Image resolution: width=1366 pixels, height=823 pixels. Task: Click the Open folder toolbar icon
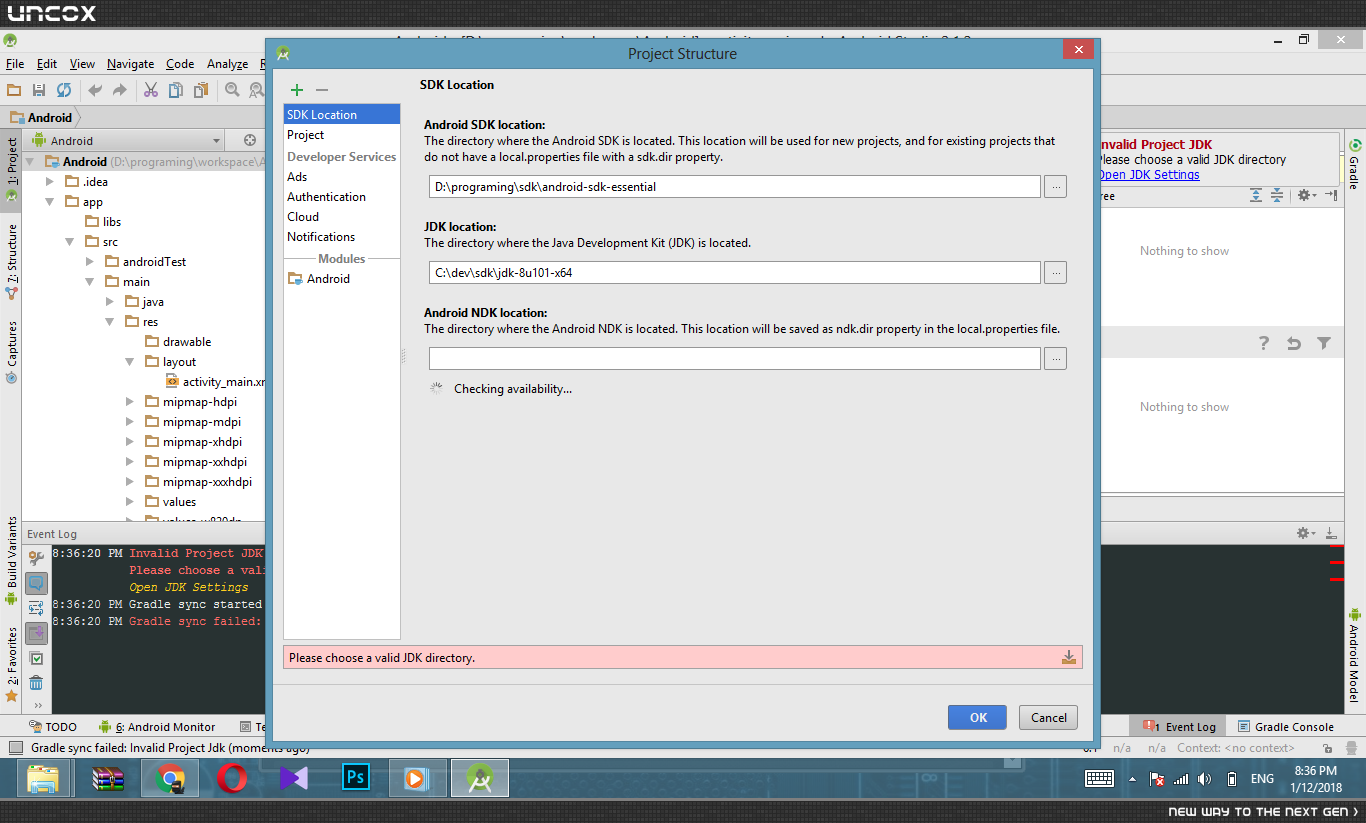tap(14, 90)
